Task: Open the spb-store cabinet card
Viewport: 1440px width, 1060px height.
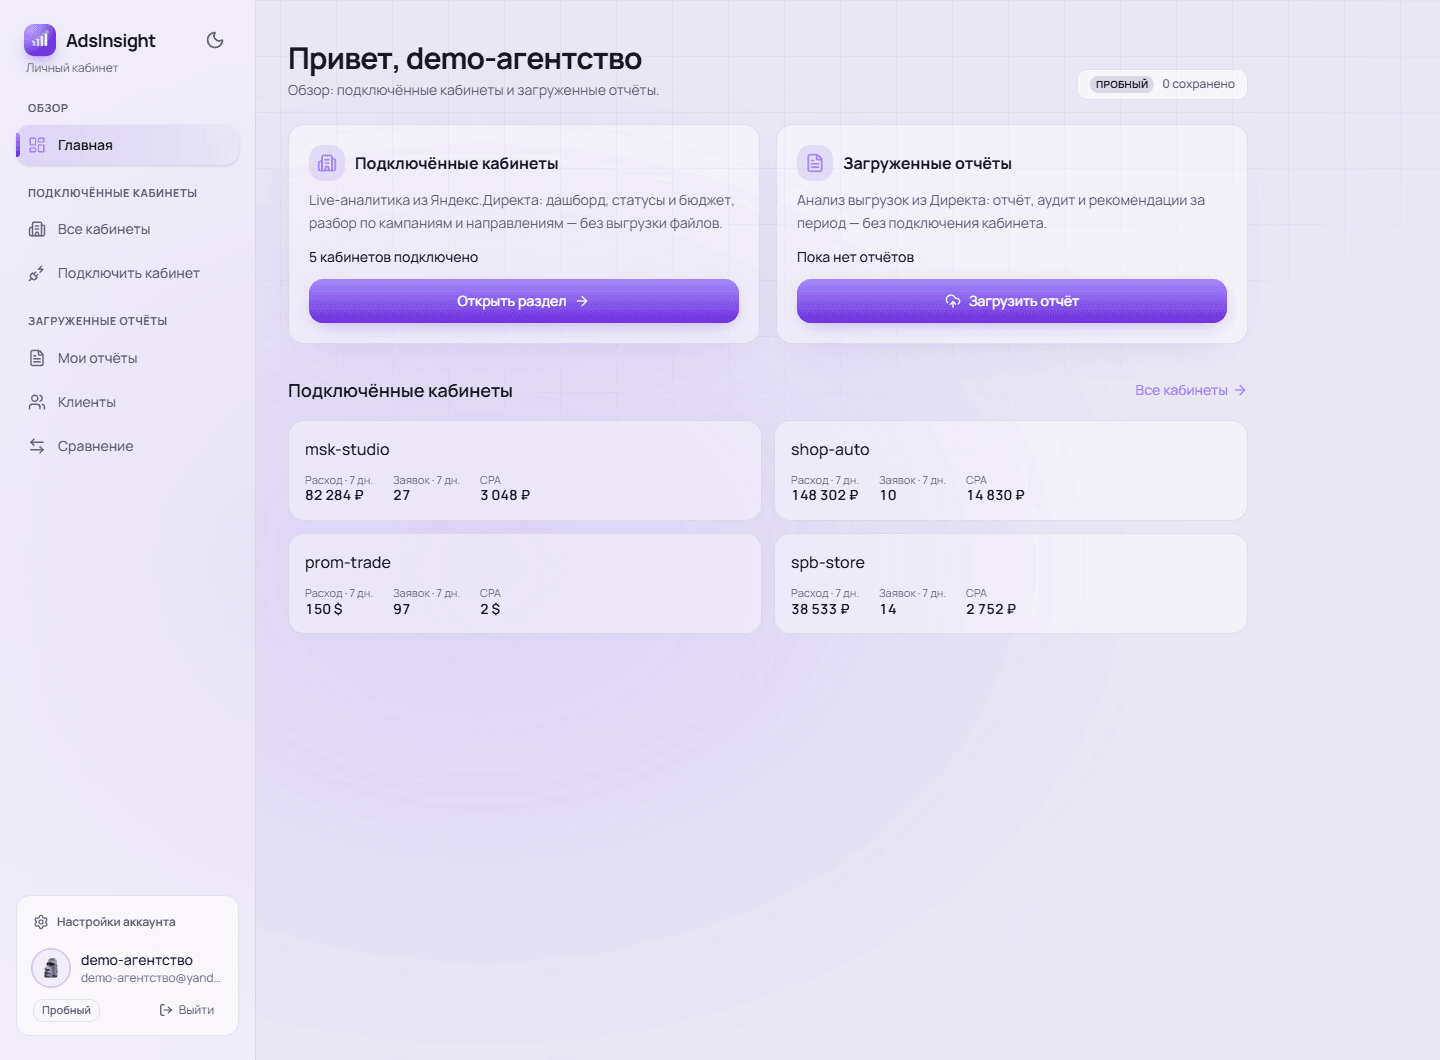Action: pos(1011,584)
